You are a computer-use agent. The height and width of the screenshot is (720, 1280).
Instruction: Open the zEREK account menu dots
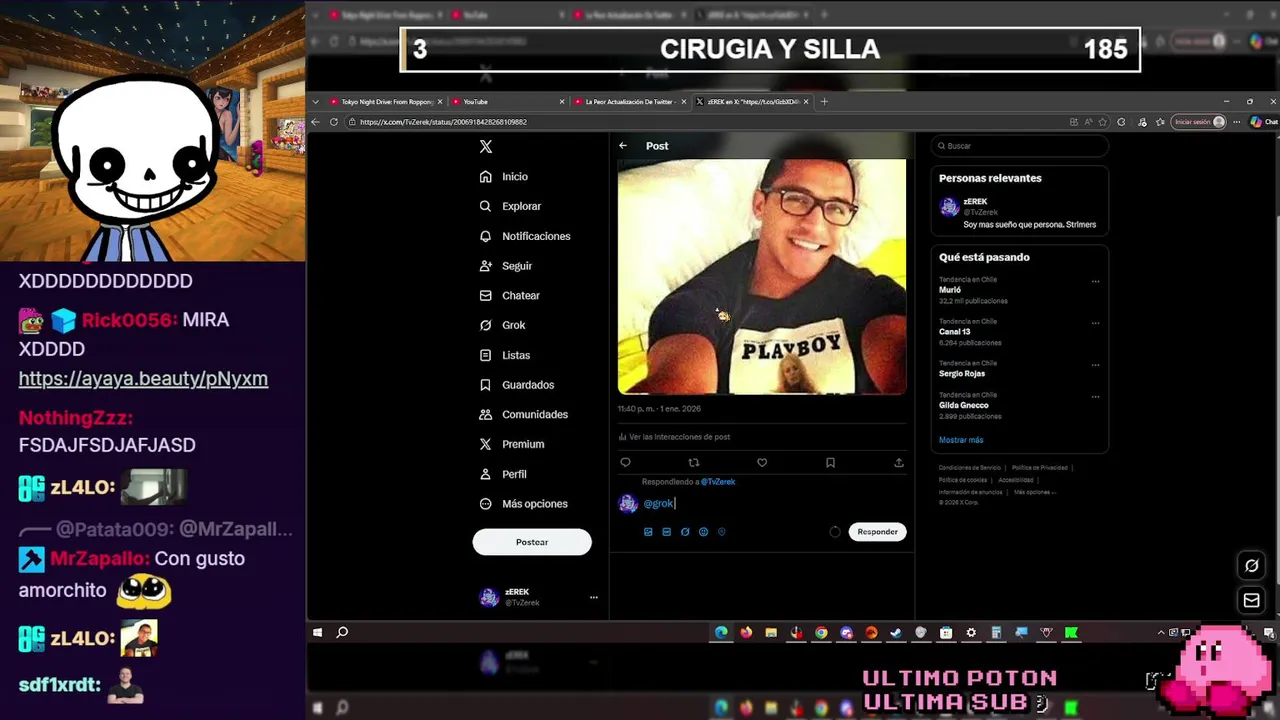593,597
